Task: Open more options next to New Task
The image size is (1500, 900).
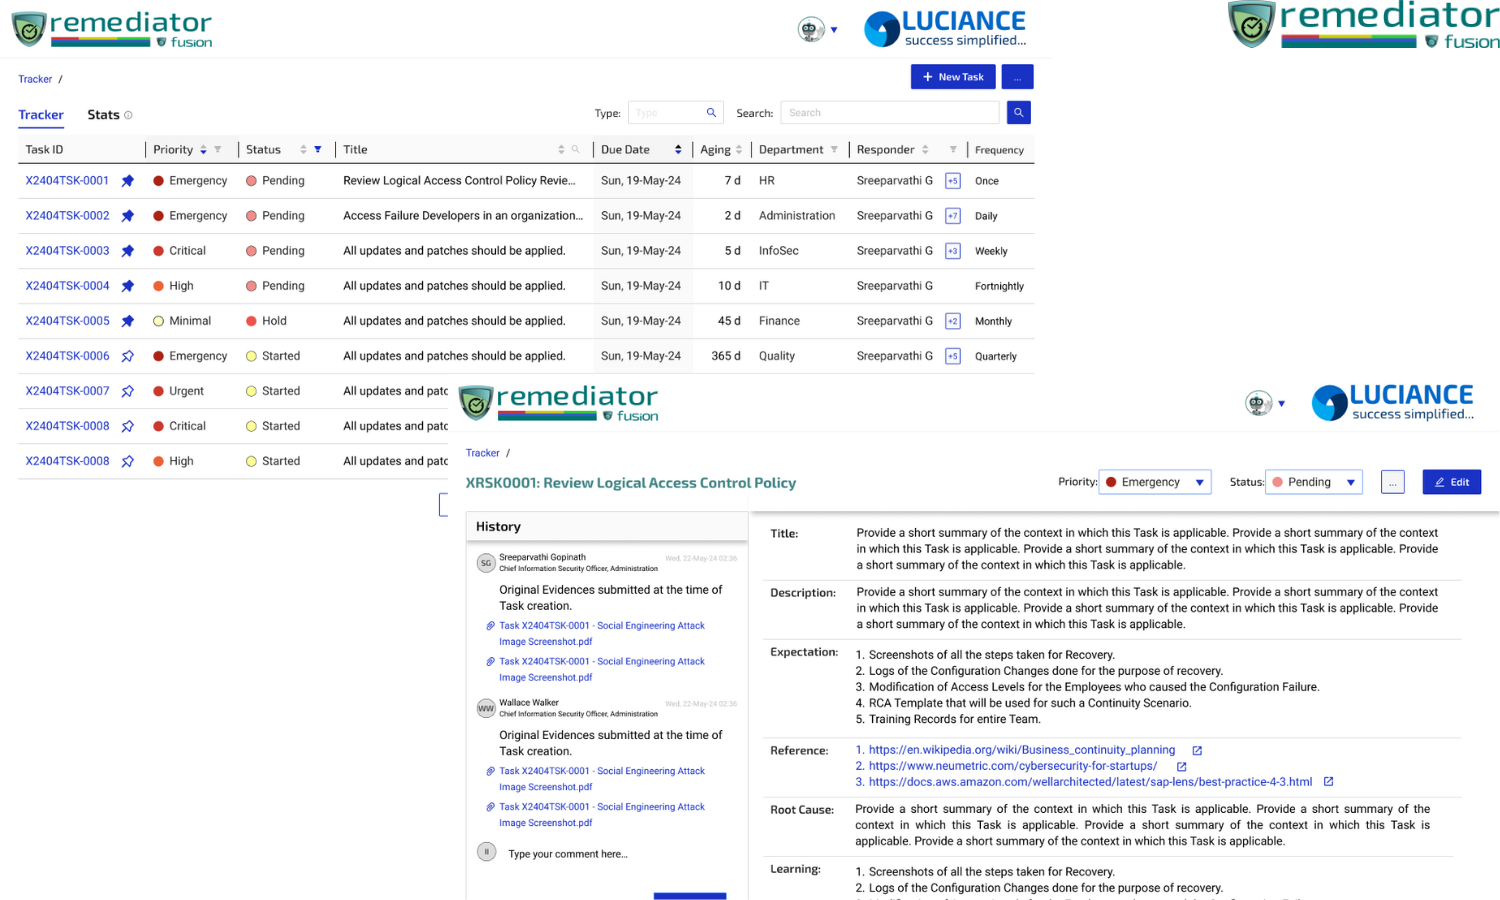Action: (x=1017, y=77)
